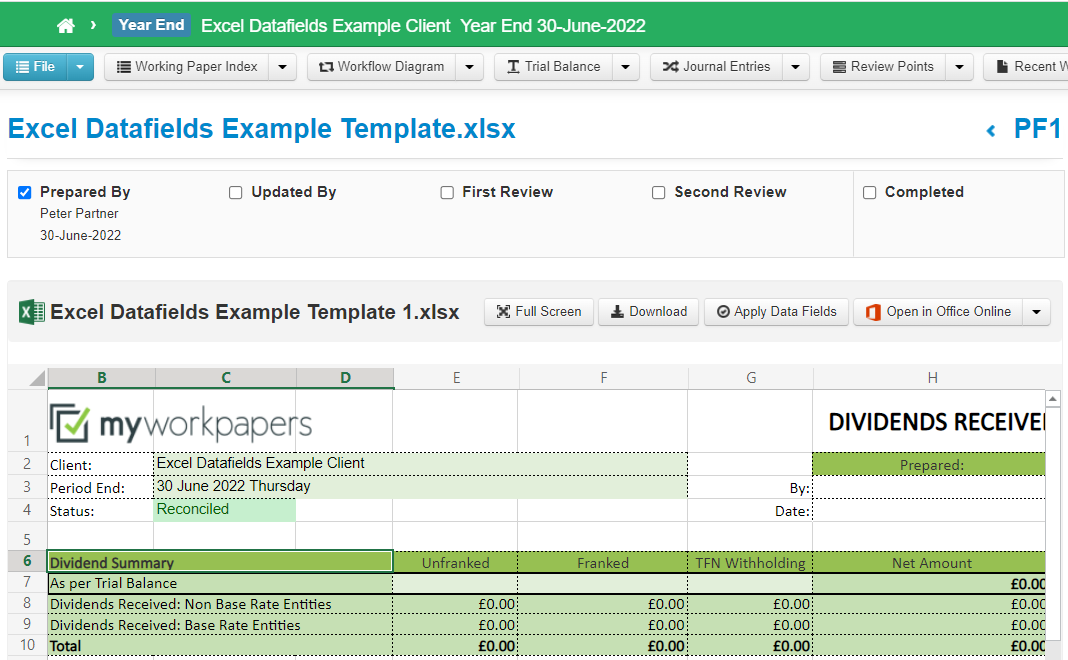Open Journal Entries
Image resolution: width=1068 pixels, height=660 pixels.
717,67
